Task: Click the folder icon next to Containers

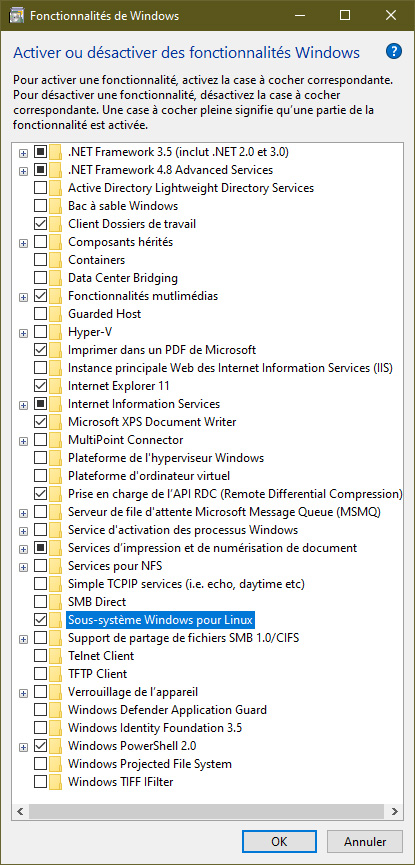Action: click(55, 260)
